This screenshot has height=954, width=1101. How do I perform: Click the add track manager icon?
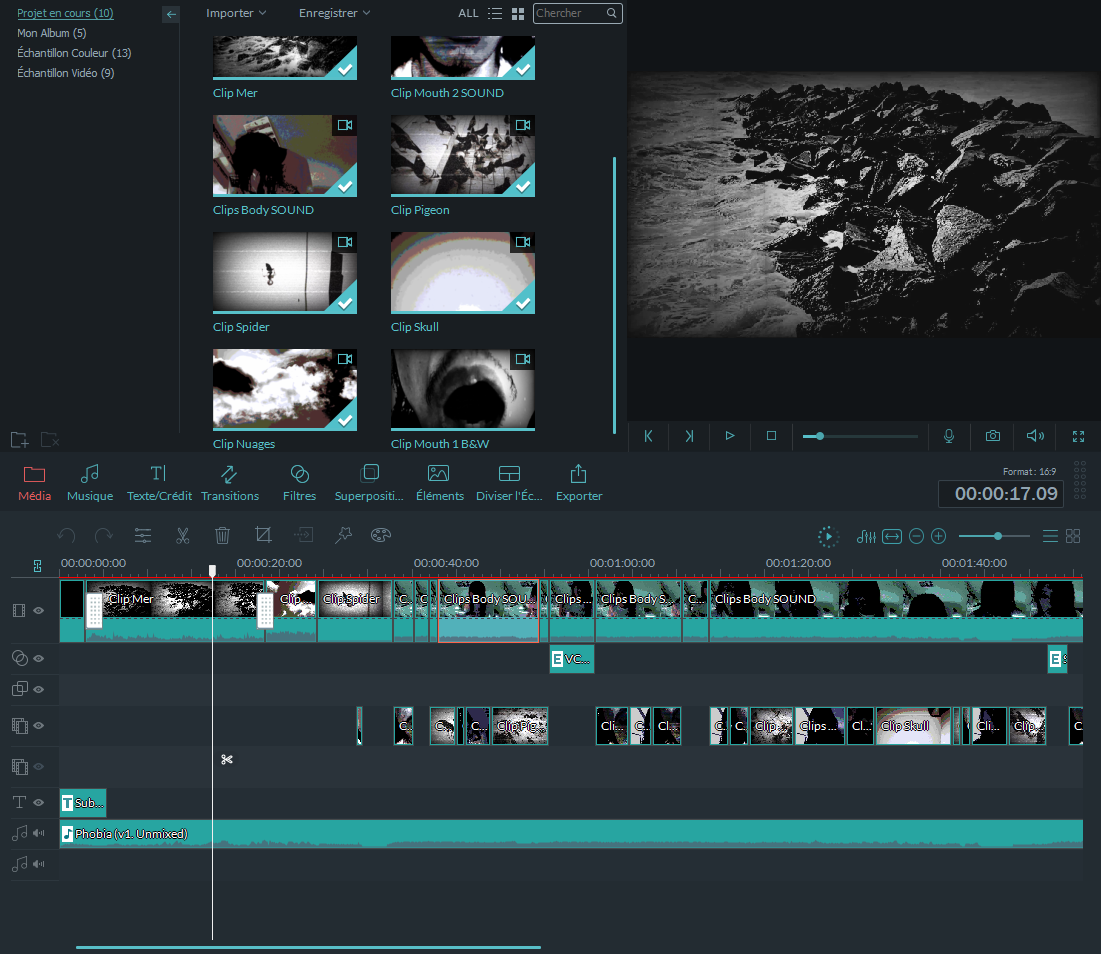coord(37,566)
